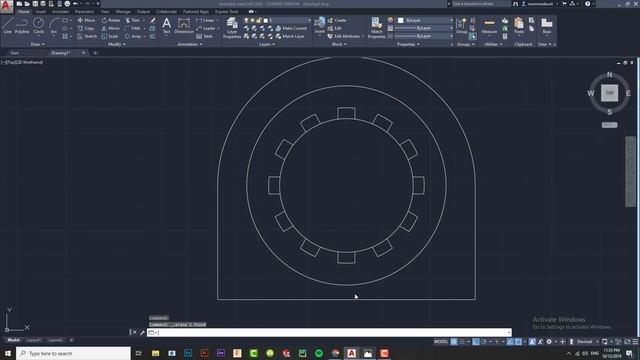Select the Line drawing tool
This screenshot has width=640, height=360.
click(x=8, y=25)
